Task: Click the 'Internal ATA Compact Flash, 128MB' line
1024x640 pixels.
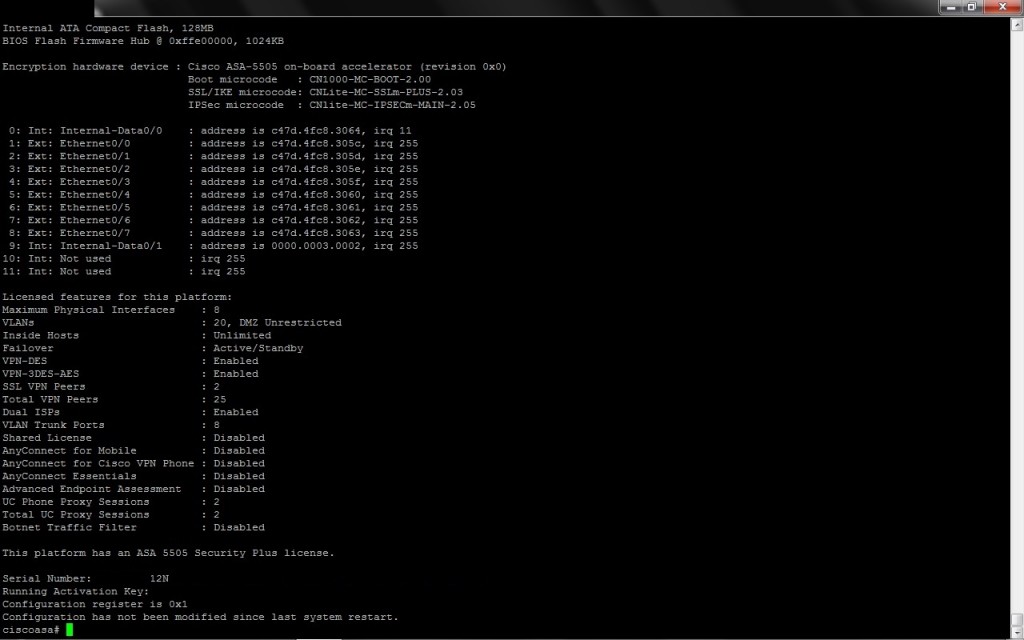Action: click(108, 28)
